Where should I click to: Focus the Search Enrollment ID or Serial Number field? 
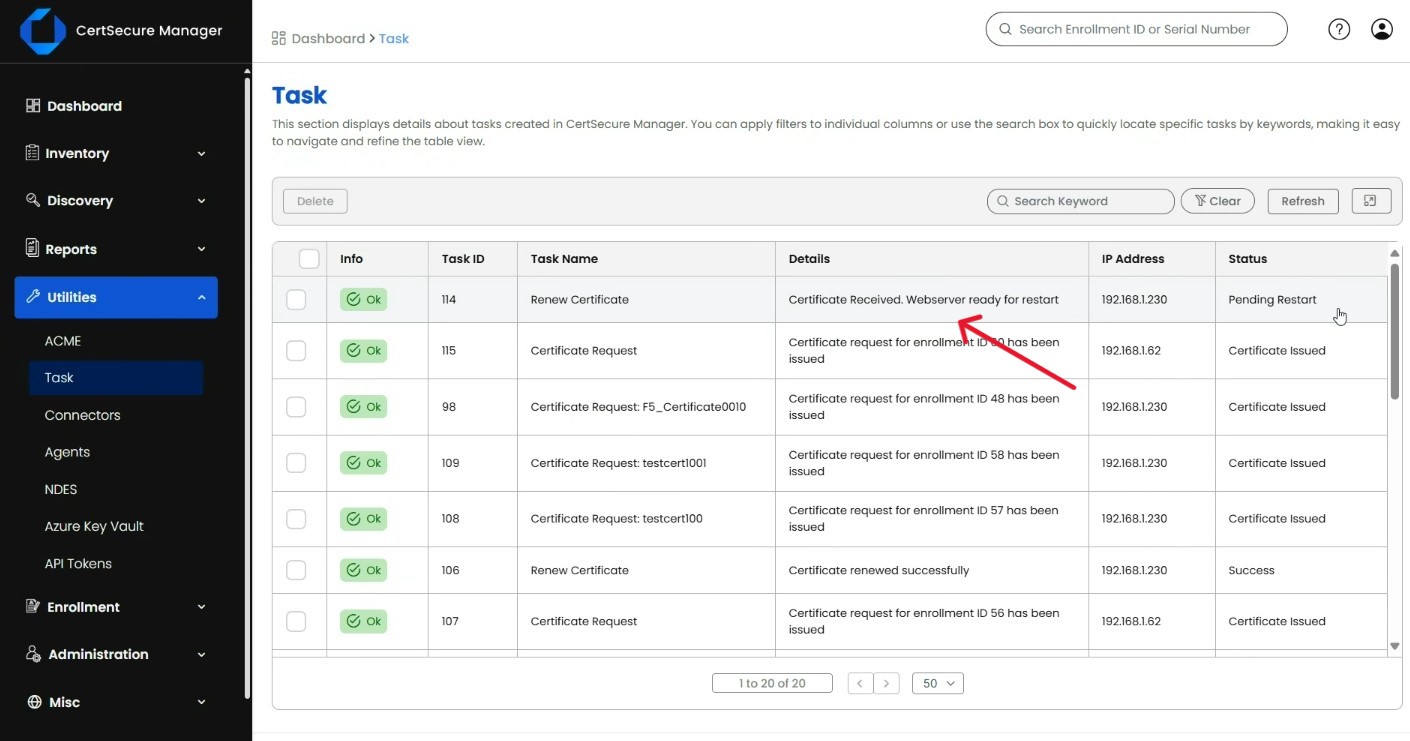pyautogui.click(x=1137, y=29)
